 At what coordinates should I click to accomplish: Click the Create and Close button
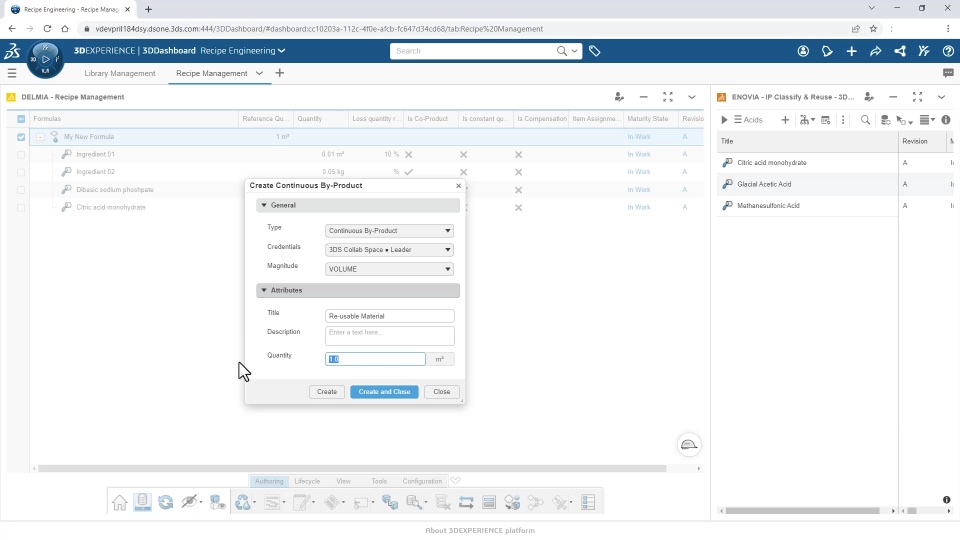coord(384,392)
